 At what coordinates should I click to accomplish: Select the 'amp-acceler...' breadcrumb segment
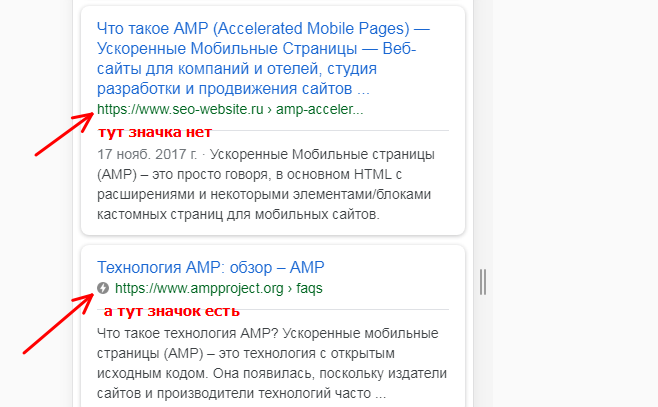[319, 109]
